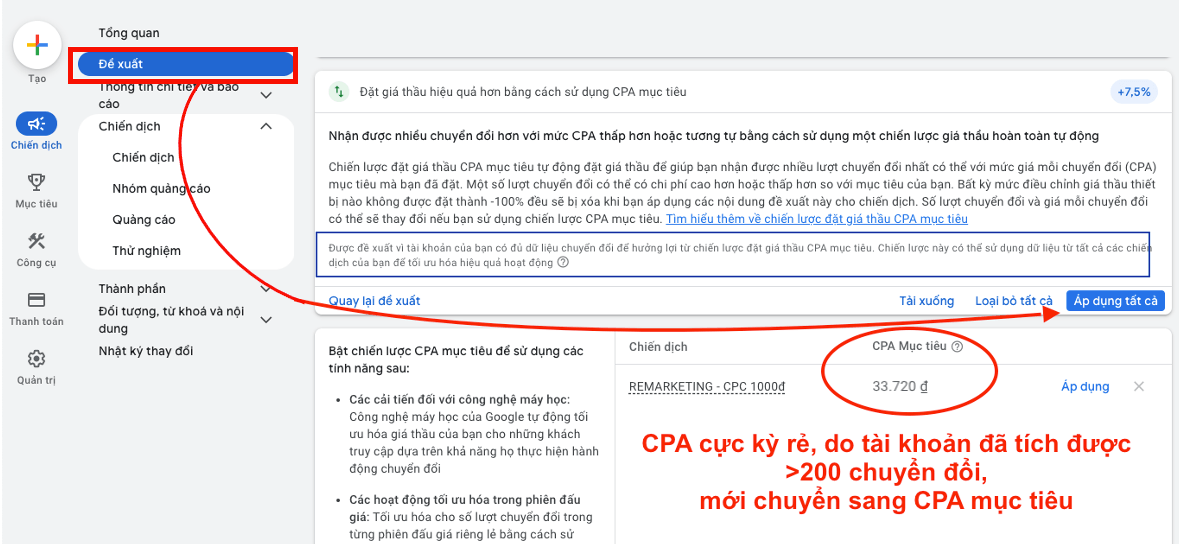
Task: Click the Tải xuống button
Action: click(926, 301)
